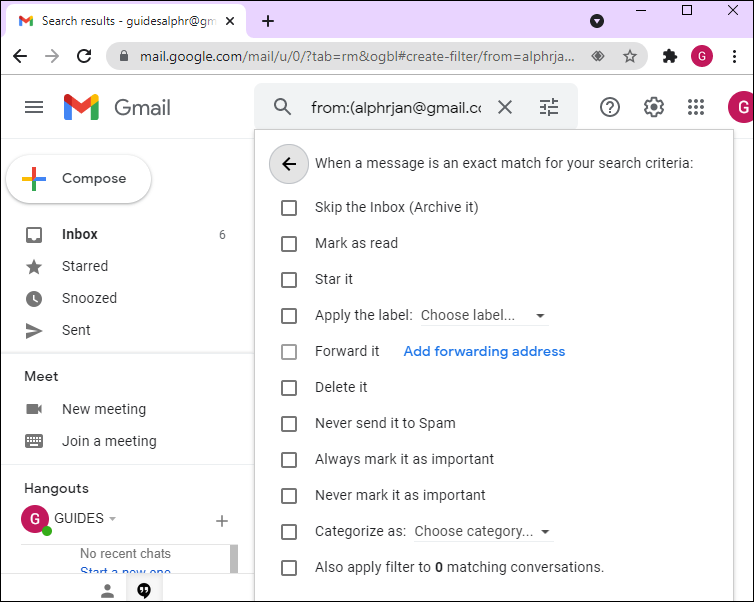Open Gmail main menu hamburger icon
Image resolution: width=754 pixels, height=602 pixels.
click(34, 107)
